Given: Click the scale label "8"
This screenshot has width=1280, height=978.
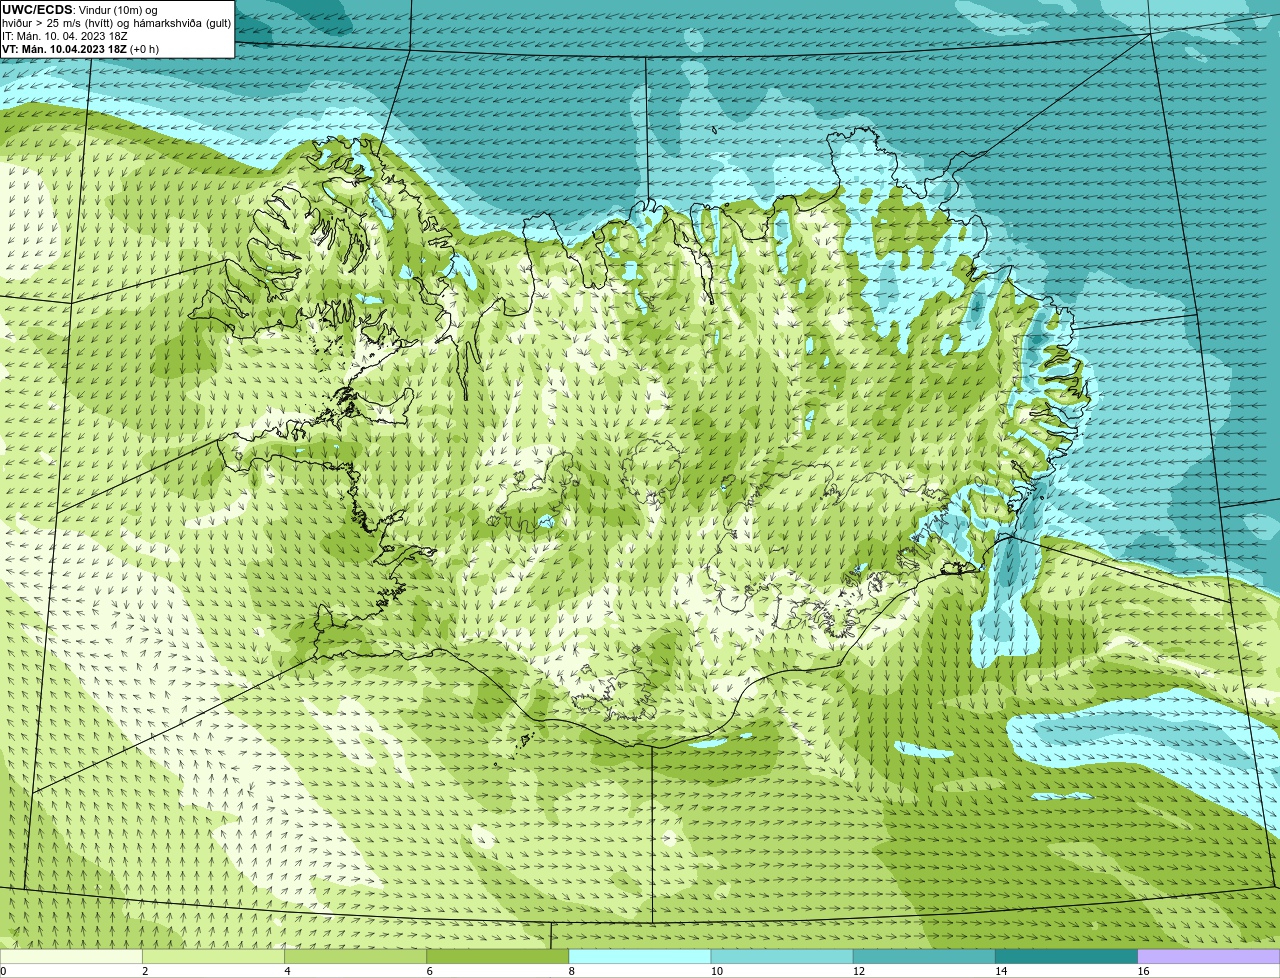Looking at the screenshot, I should point(572,971).
